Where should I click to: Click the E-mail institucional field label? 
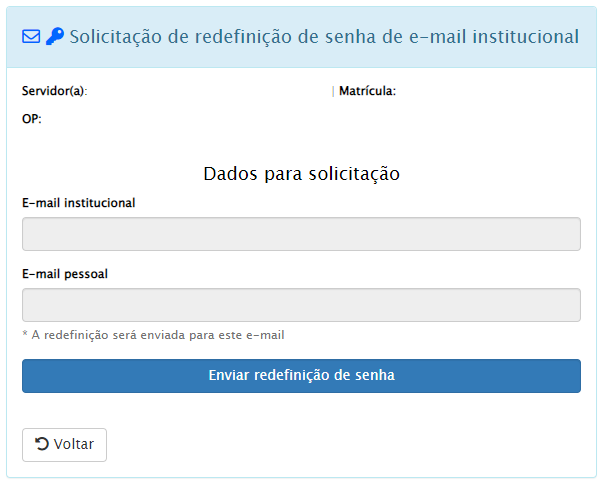(x=79, y=203)
